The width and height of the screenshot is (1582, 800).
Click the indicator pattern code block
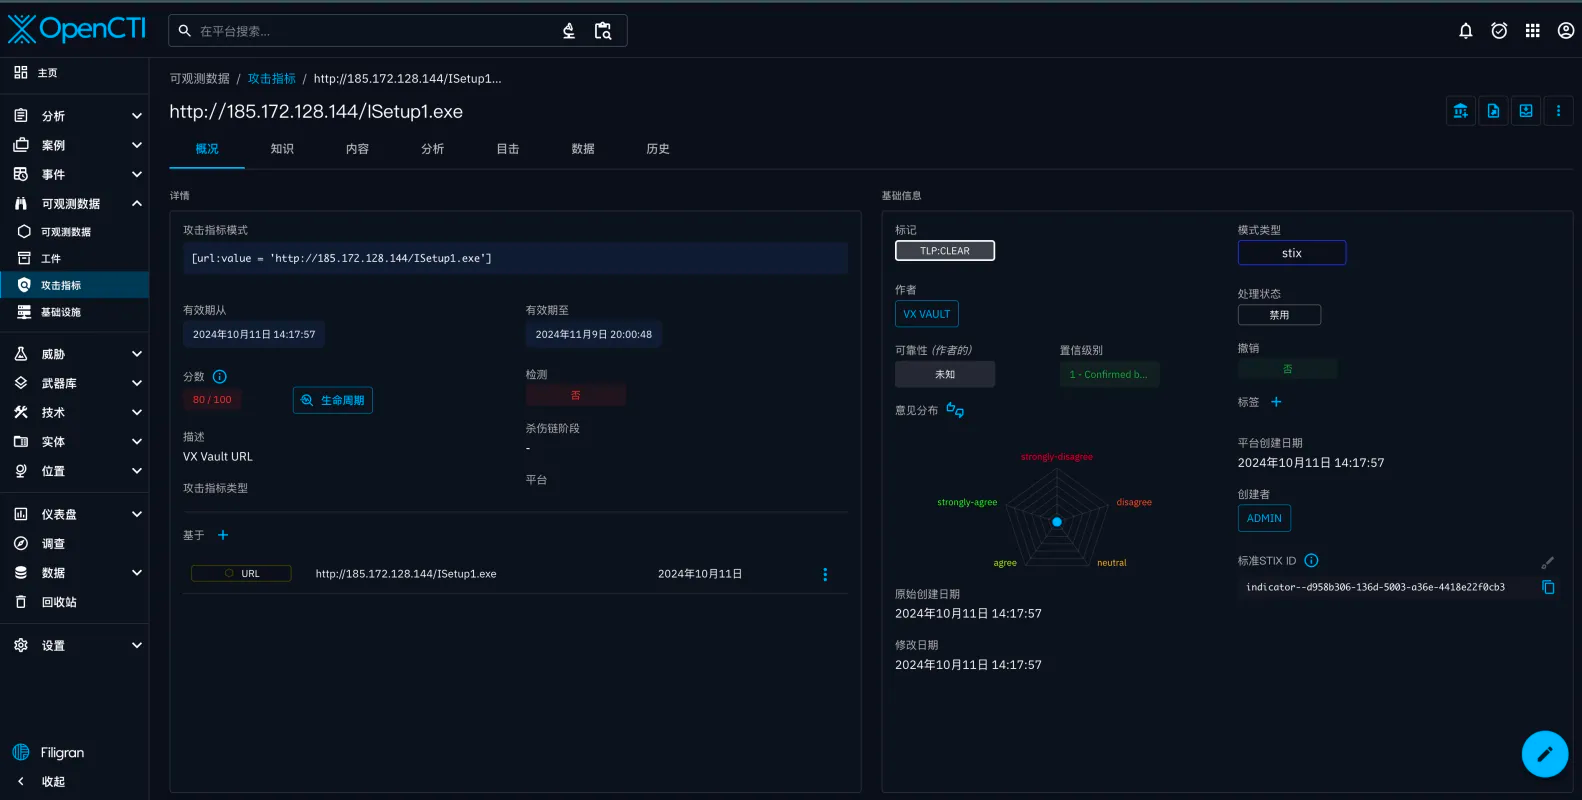click(516, 258)
